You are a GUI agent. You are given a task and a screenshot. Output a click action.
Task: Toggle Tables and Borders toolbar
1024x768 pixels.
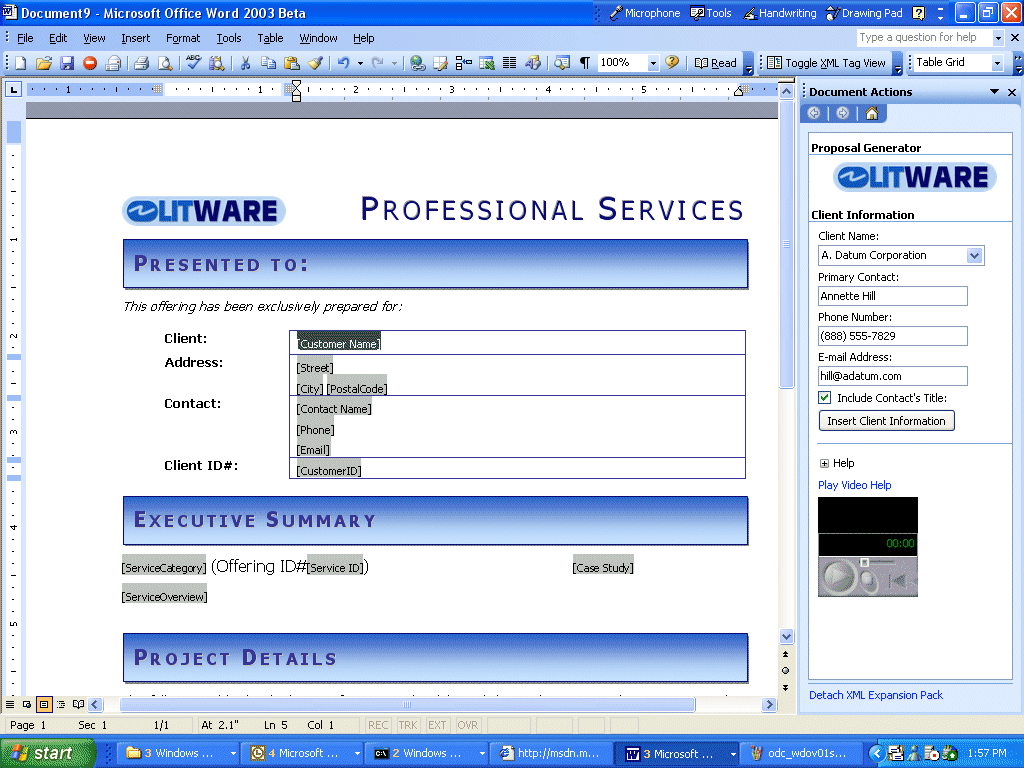441,63
